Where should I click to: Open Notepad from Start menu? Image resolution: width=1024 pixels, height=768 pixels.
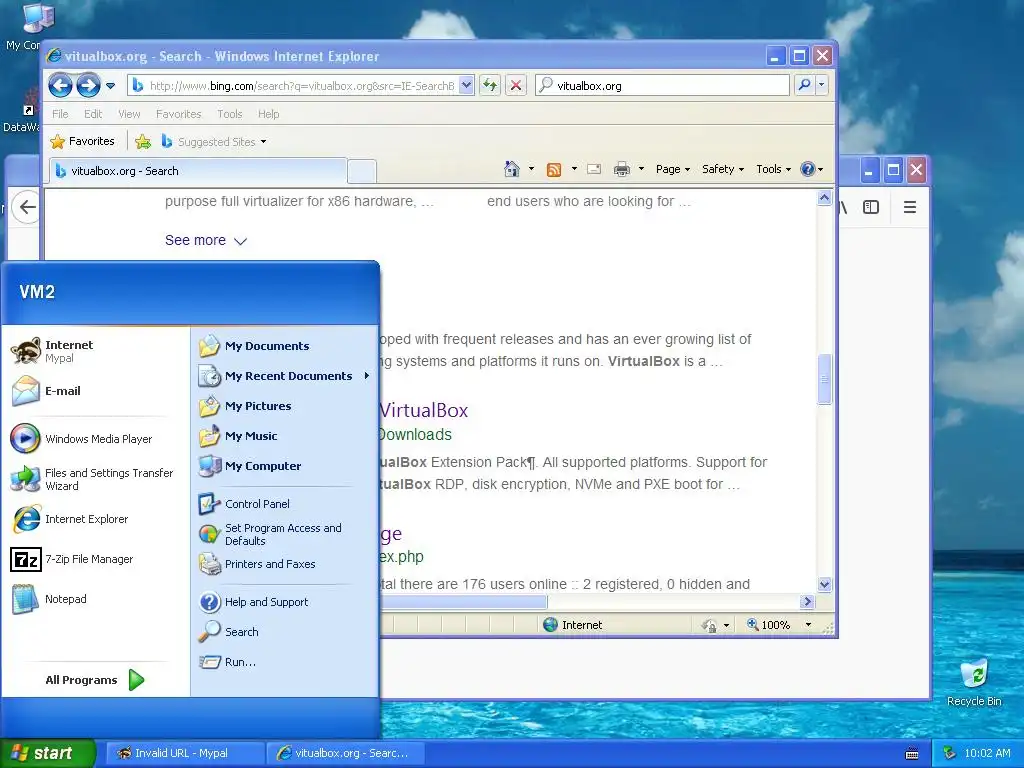(x=97, y=599)
